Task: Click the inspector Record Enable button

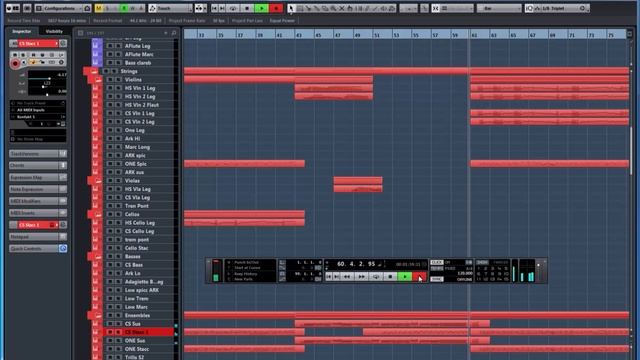Action: pyautogui.click(x=16, y=63)
